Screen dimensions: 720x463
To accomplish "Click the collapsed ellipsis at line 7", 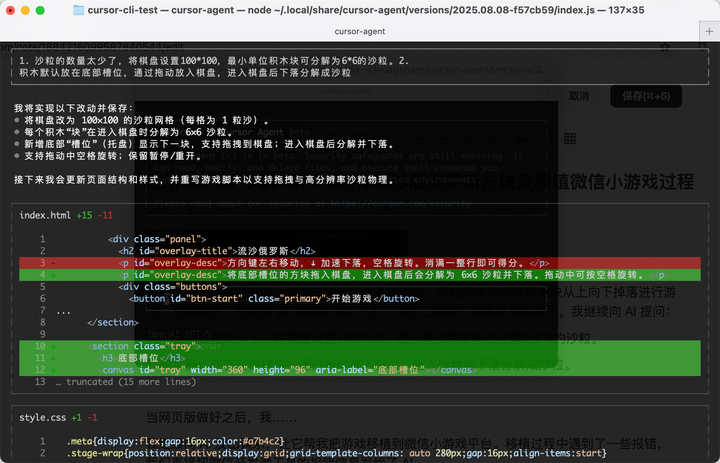I will point(63,311).
